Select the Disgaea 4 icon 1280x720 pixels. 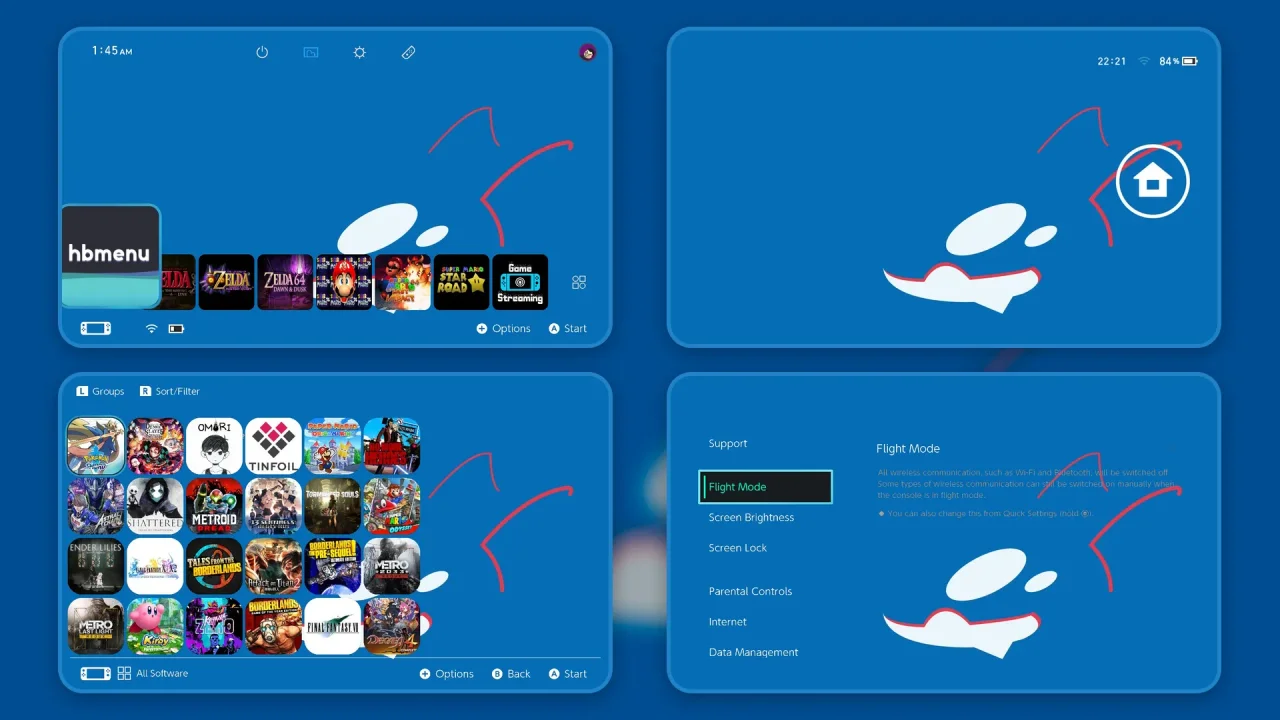tap(391, 626)
